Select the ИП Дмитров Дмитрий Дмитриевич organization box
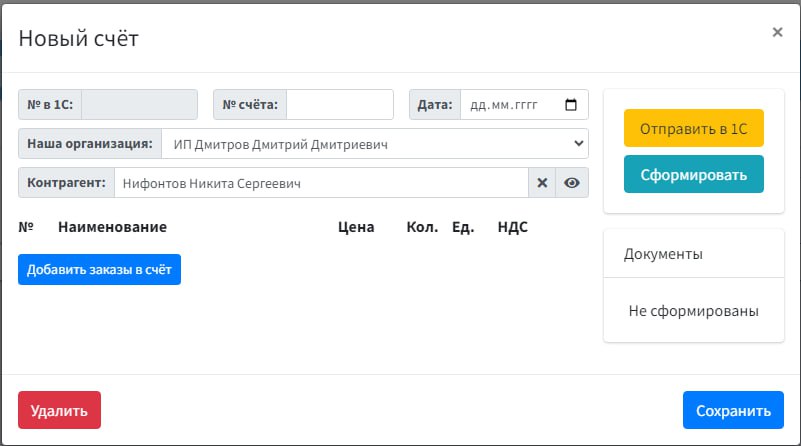 click(x=375, y=144)
